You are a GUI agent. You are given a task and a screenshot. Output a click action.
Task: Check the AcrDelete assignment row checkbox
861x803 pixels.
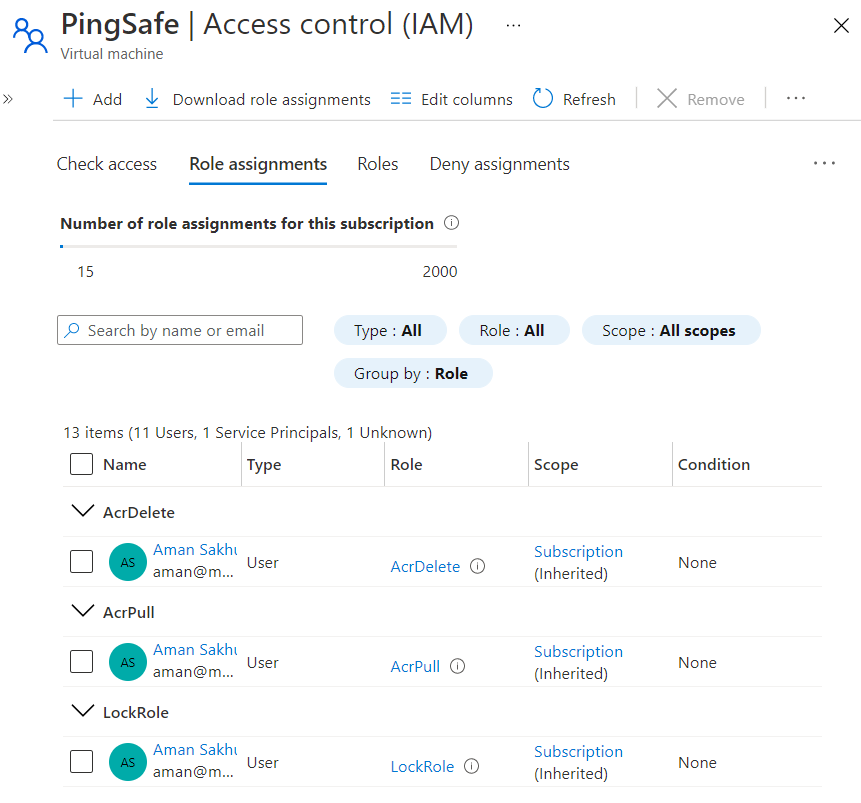coord(82,562)
